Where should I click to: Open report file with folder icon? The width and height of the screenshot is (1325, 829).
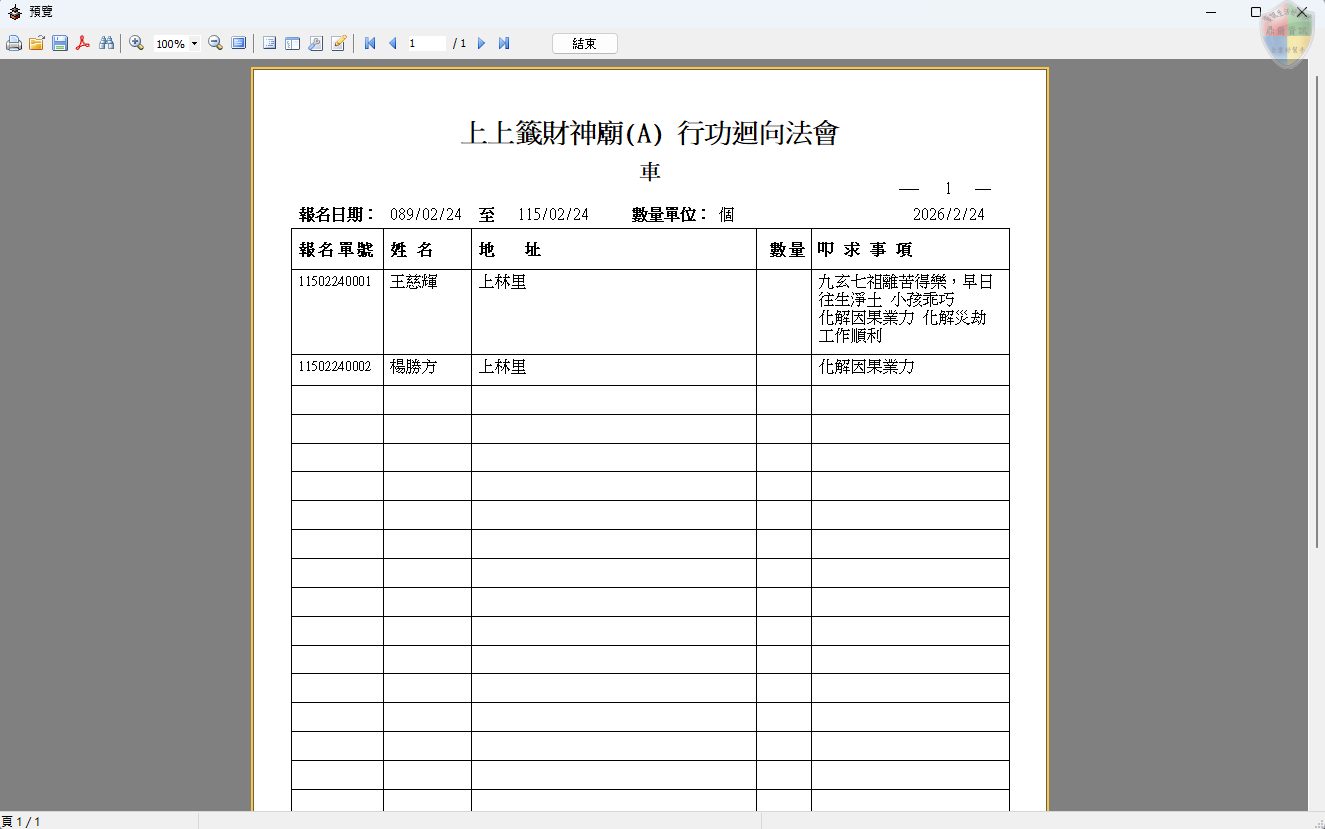[x=37, y=44]
